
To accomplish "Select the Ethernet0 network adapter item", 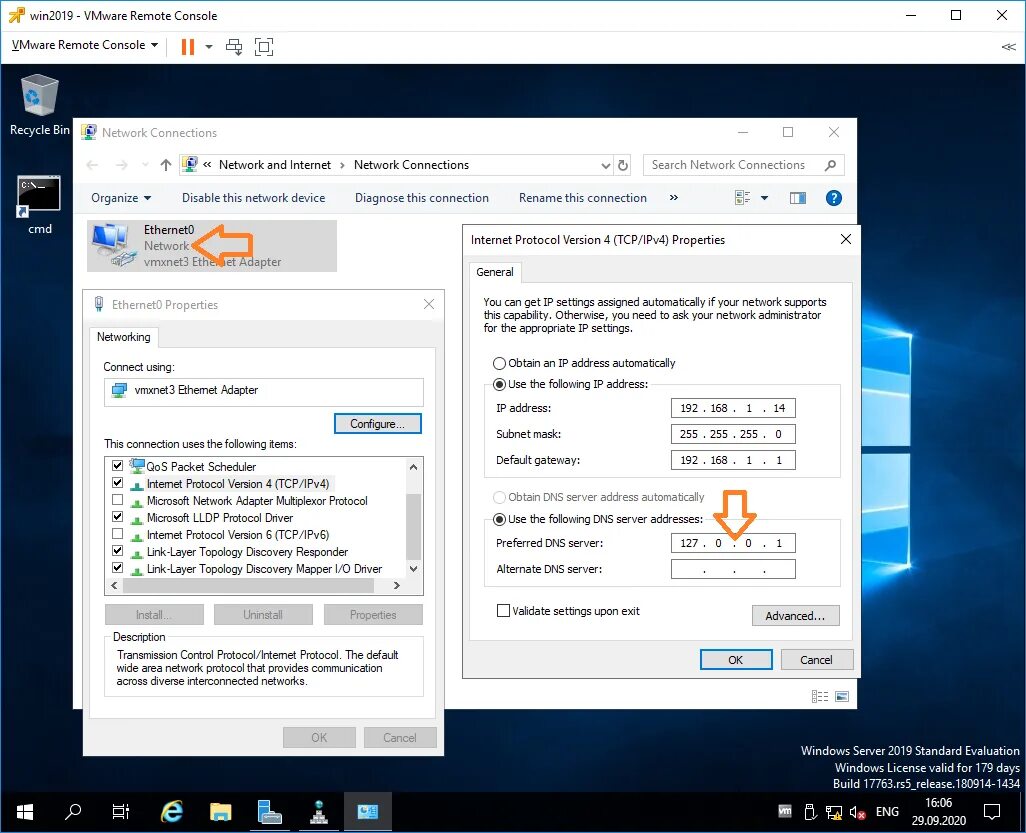I will pos(212,245).
